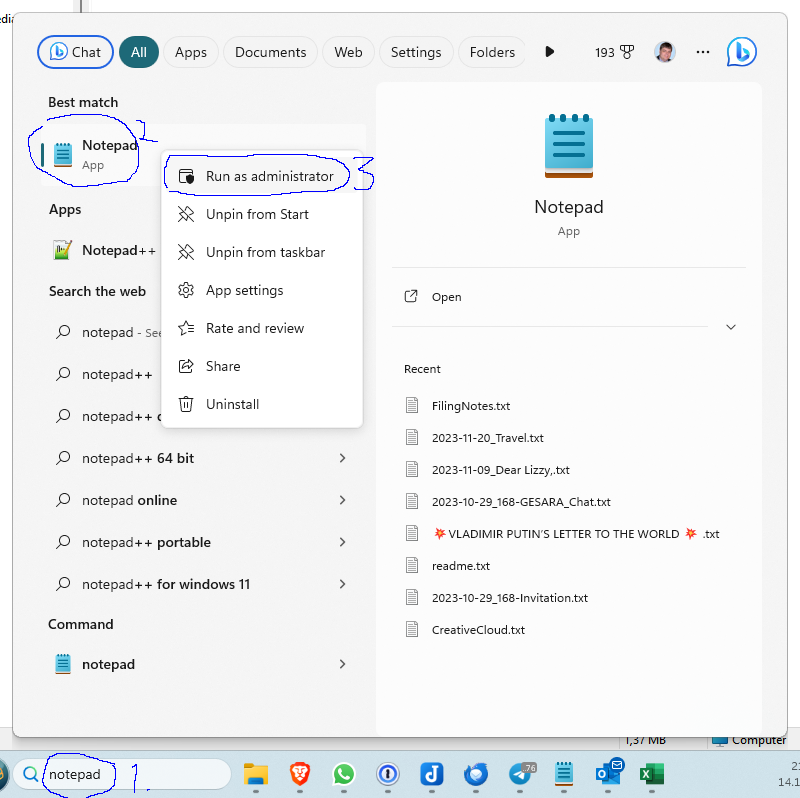Viewport: 800px width, 798px height.
Task: Open Outlook from the taskbar
Action: tap(609, 773)
